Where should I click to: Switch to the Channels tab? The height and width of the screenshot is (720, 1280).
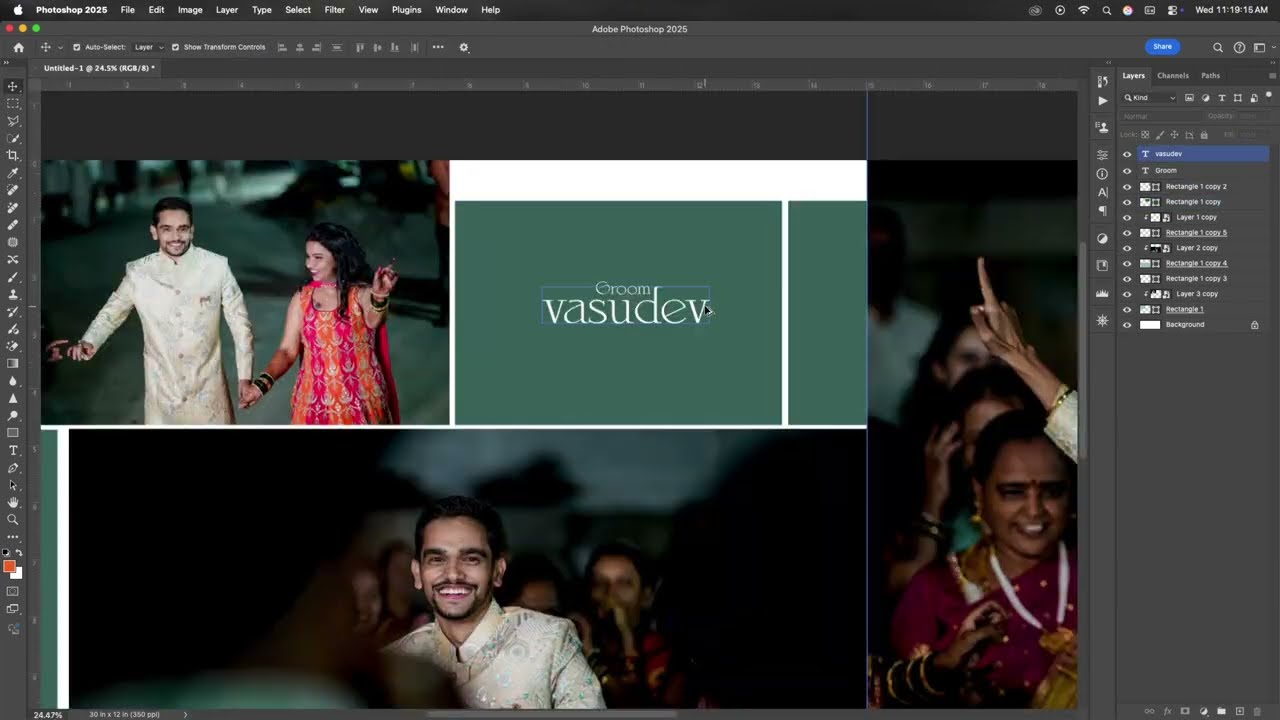click(x=1173, y=76)
